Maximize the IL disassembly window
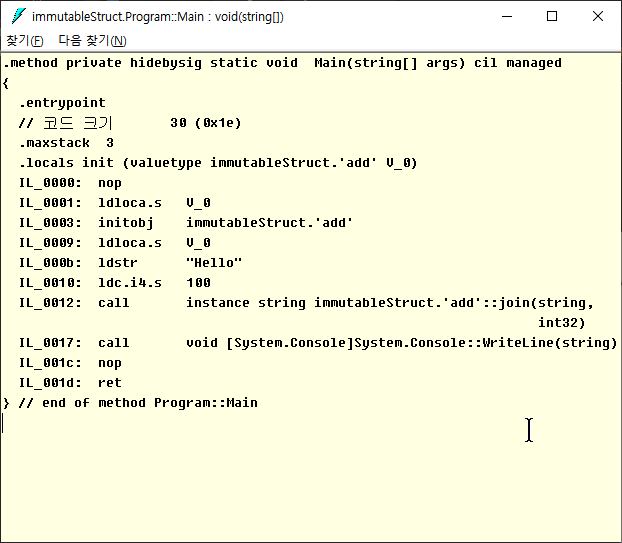 (x=552, y=16)
